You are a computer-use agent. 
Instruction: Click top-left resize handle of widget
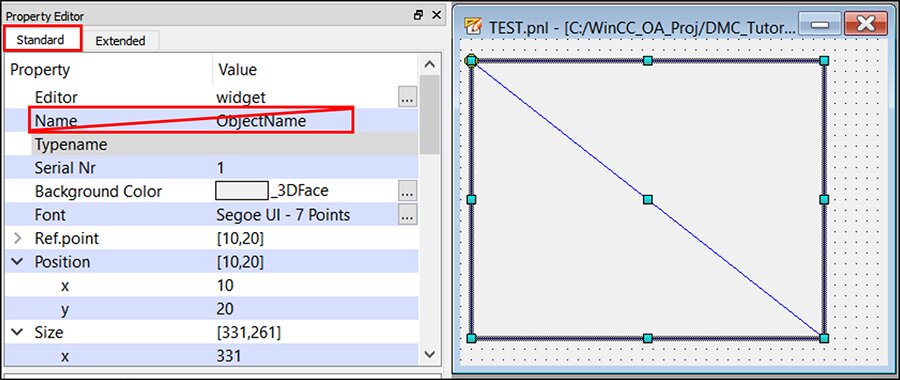[471, 60]
